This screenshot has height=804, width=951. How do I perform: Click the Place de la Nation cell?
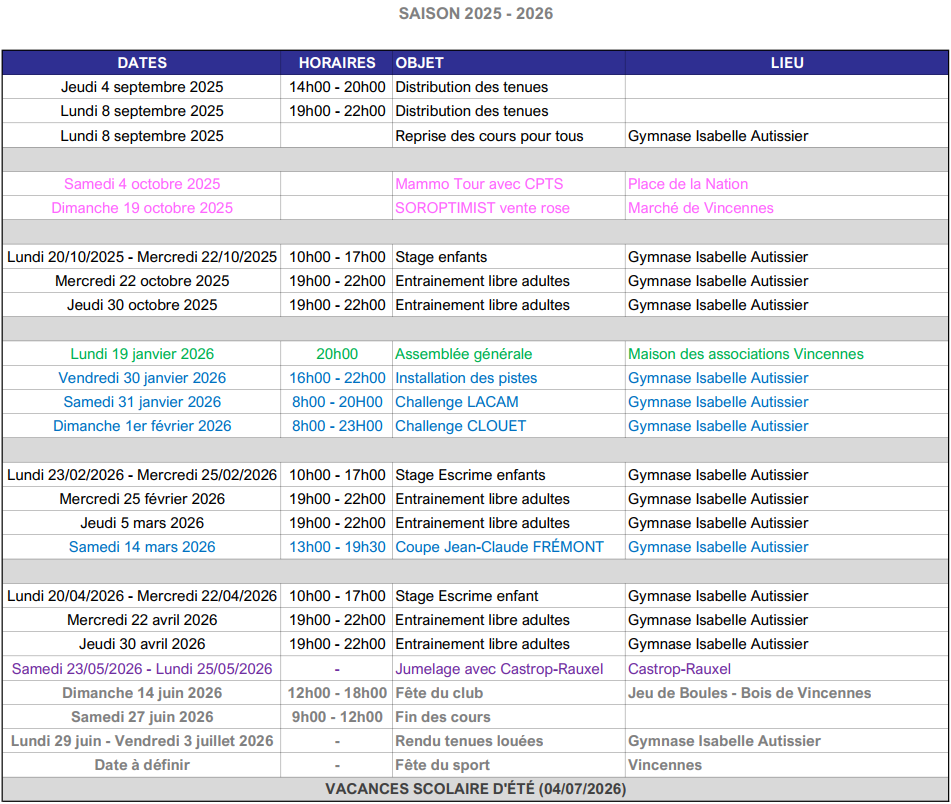click(688, 184)
